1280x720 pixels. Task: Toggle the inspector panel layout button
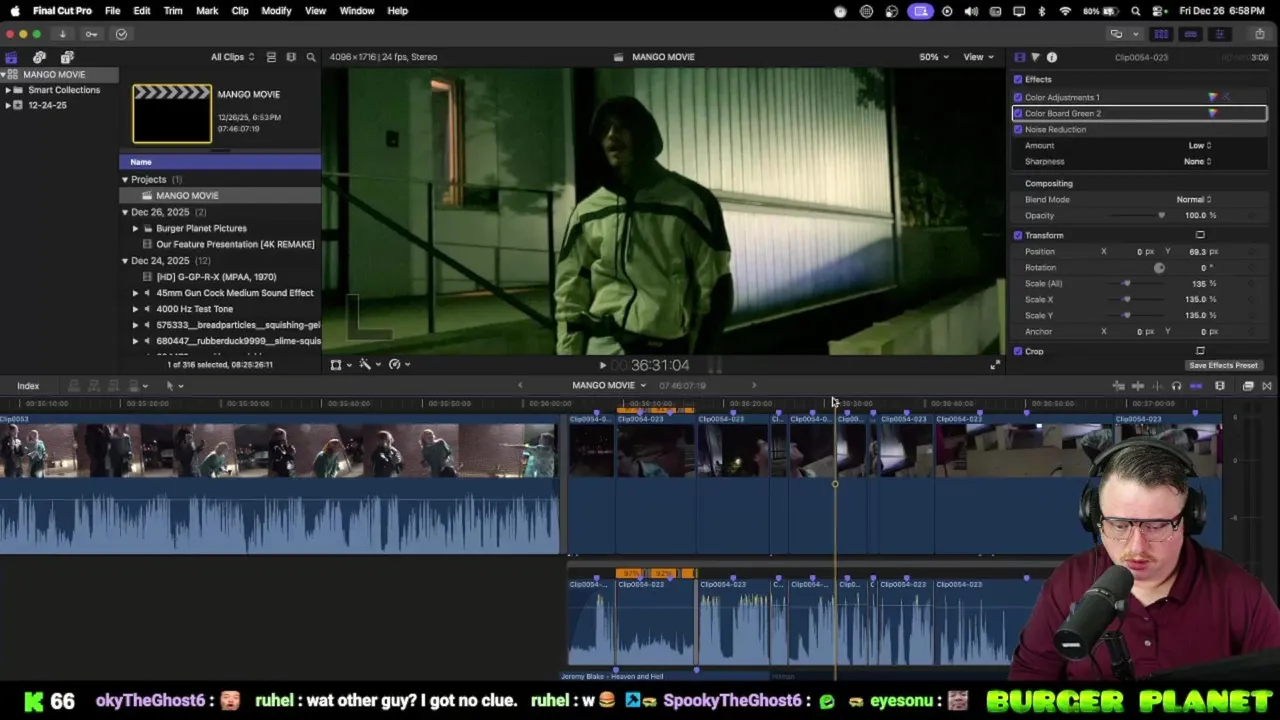click(1219, 34)
